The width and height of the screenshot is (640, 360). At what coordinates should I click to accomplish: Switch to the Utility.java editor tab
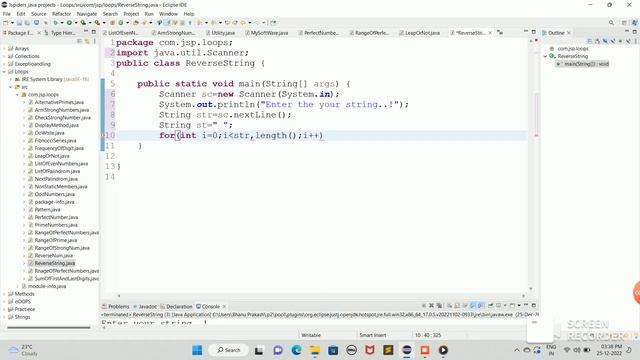point(223,33)
